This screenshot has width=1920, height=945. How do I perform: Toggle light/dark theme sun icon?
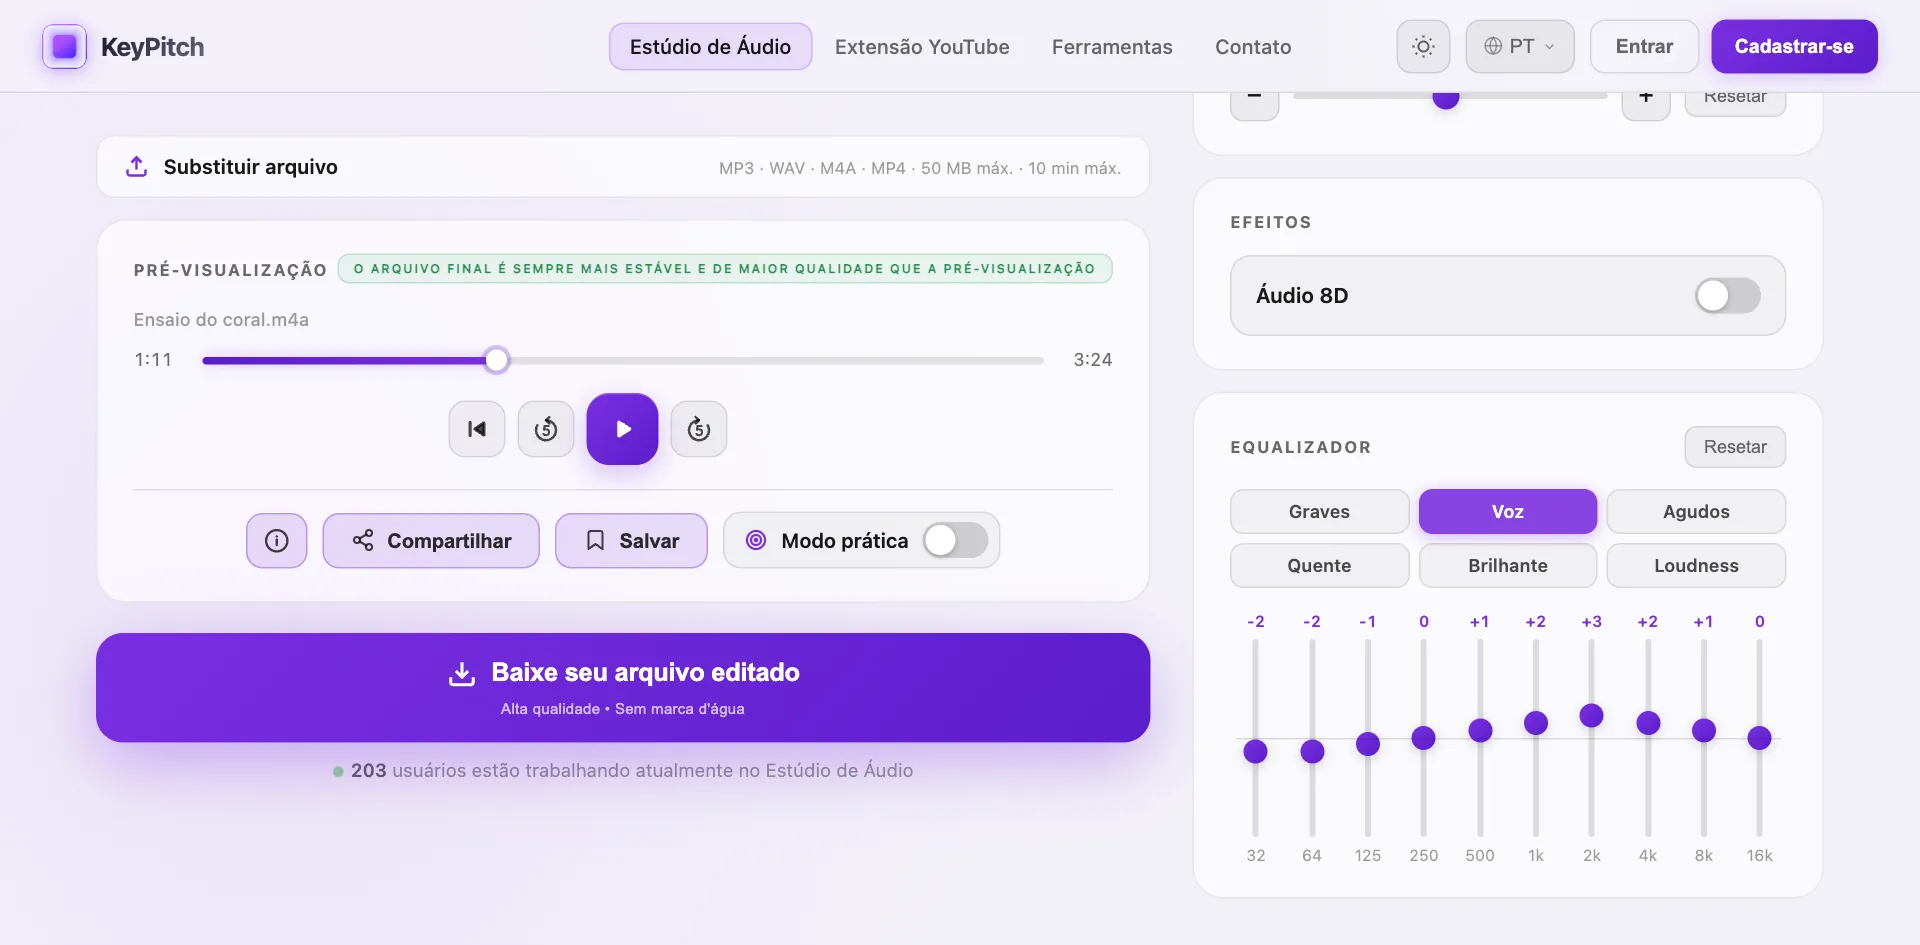click(x=1423, y=47)
